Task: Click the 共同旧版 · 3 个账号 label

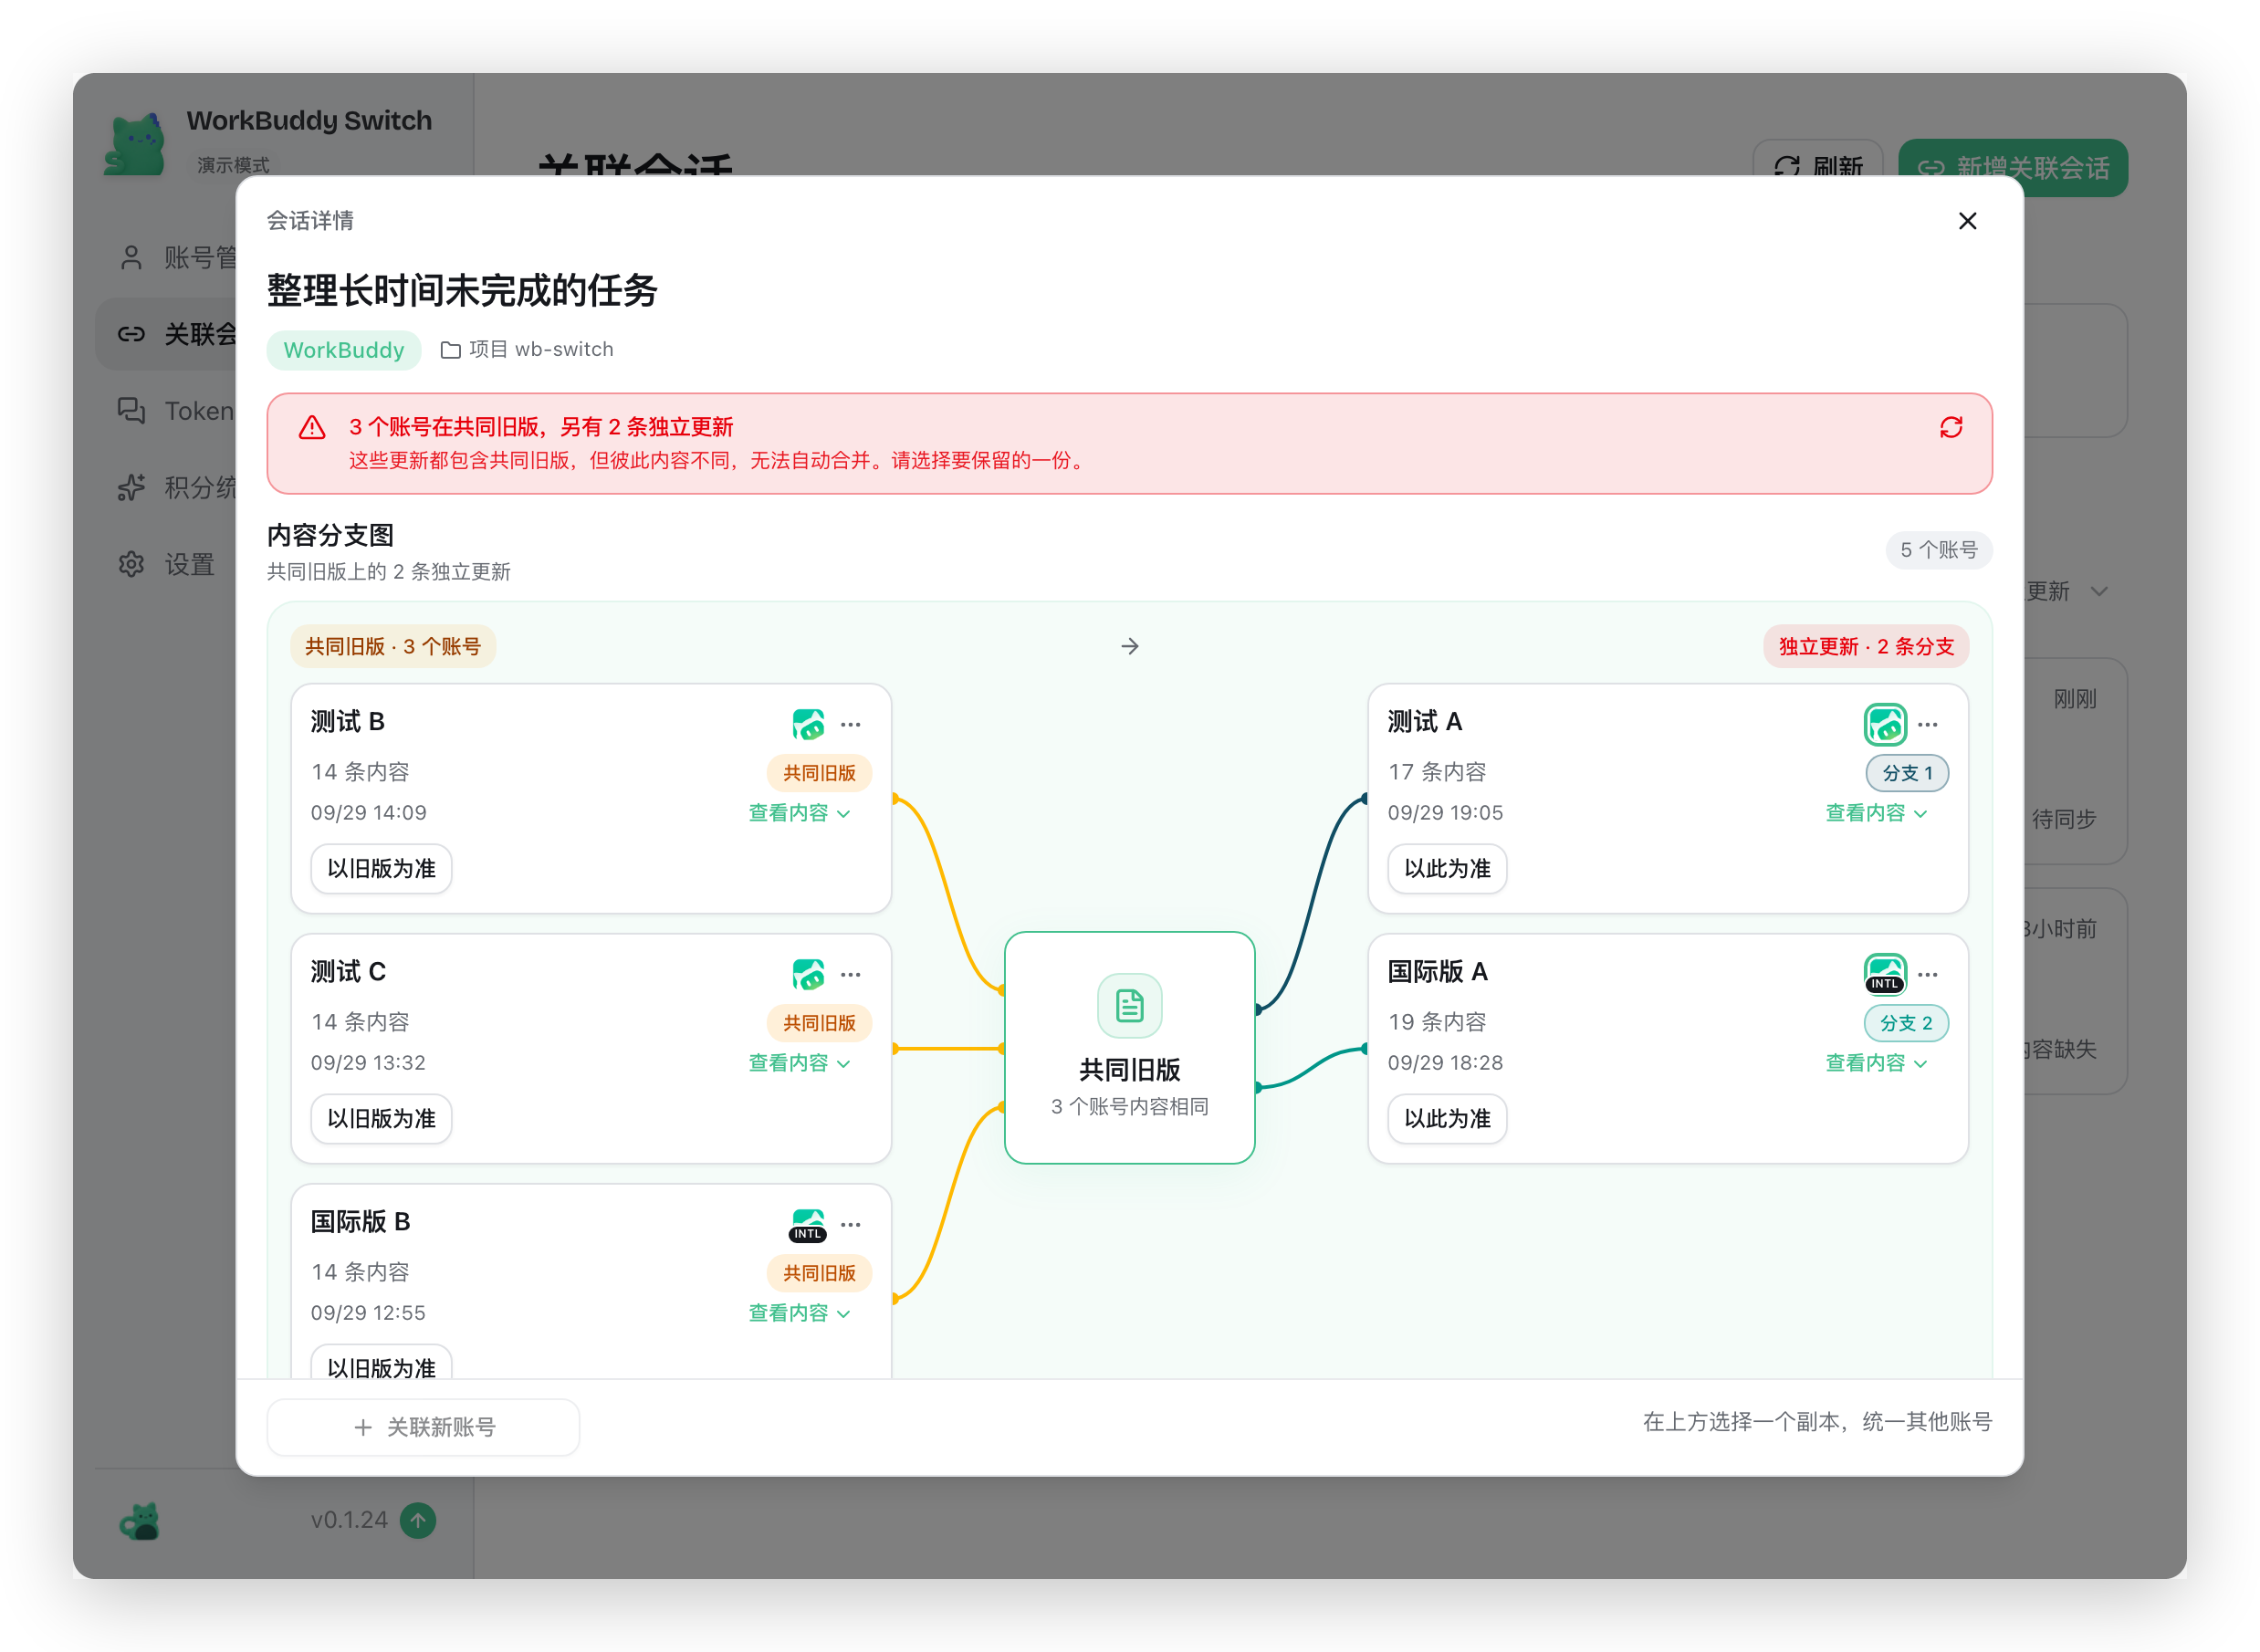Action: coord(393,646)
